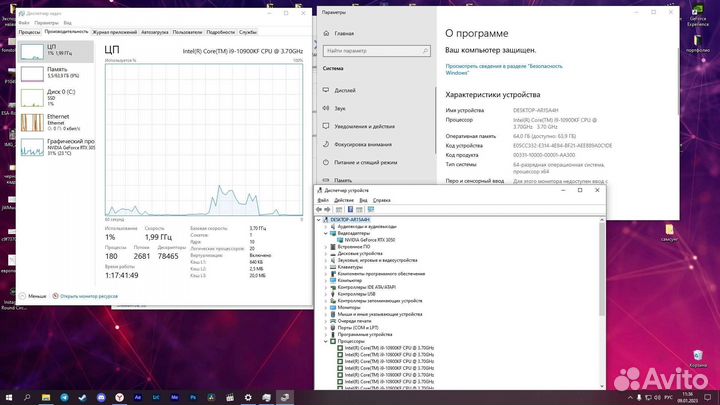Viewport: 720px width, 405px height.
Task: Open Уведомления и действия settings
Action: (x=364, y=126)
